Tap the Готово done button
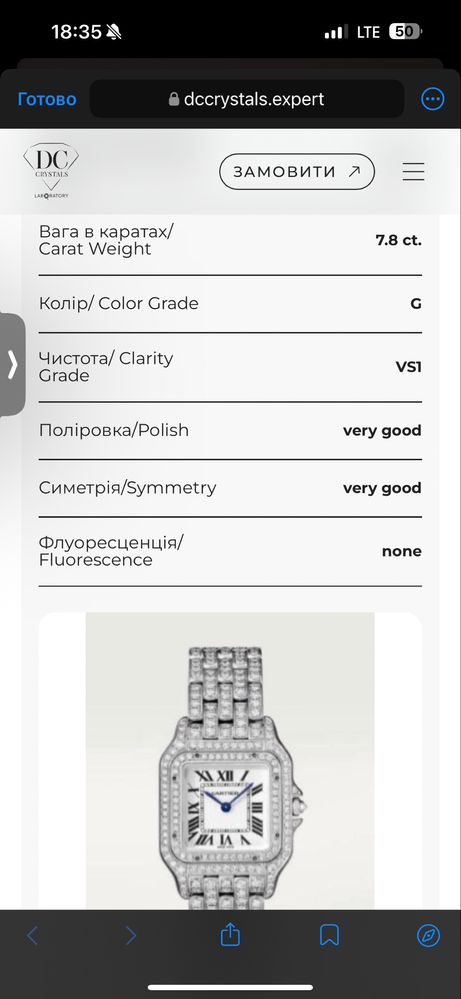This screenshot has width=461, height=999. click(x=47, y=99)
